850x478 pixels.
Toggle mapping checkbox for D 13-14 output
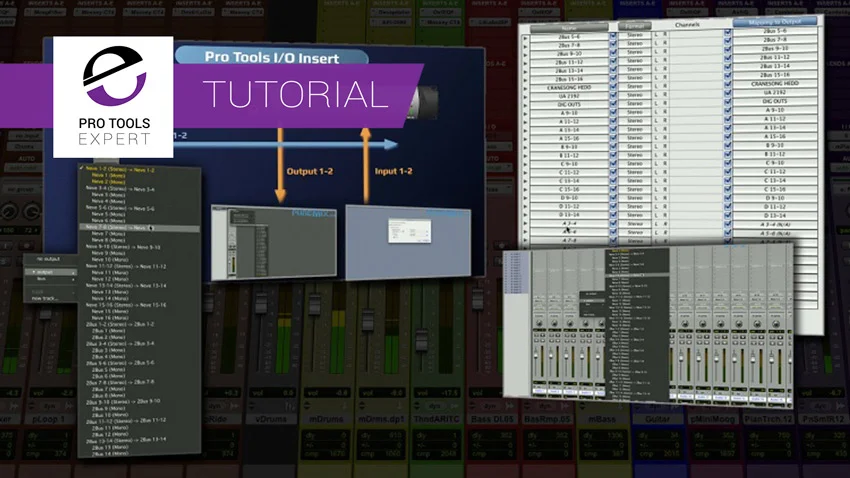coord(727,215)
